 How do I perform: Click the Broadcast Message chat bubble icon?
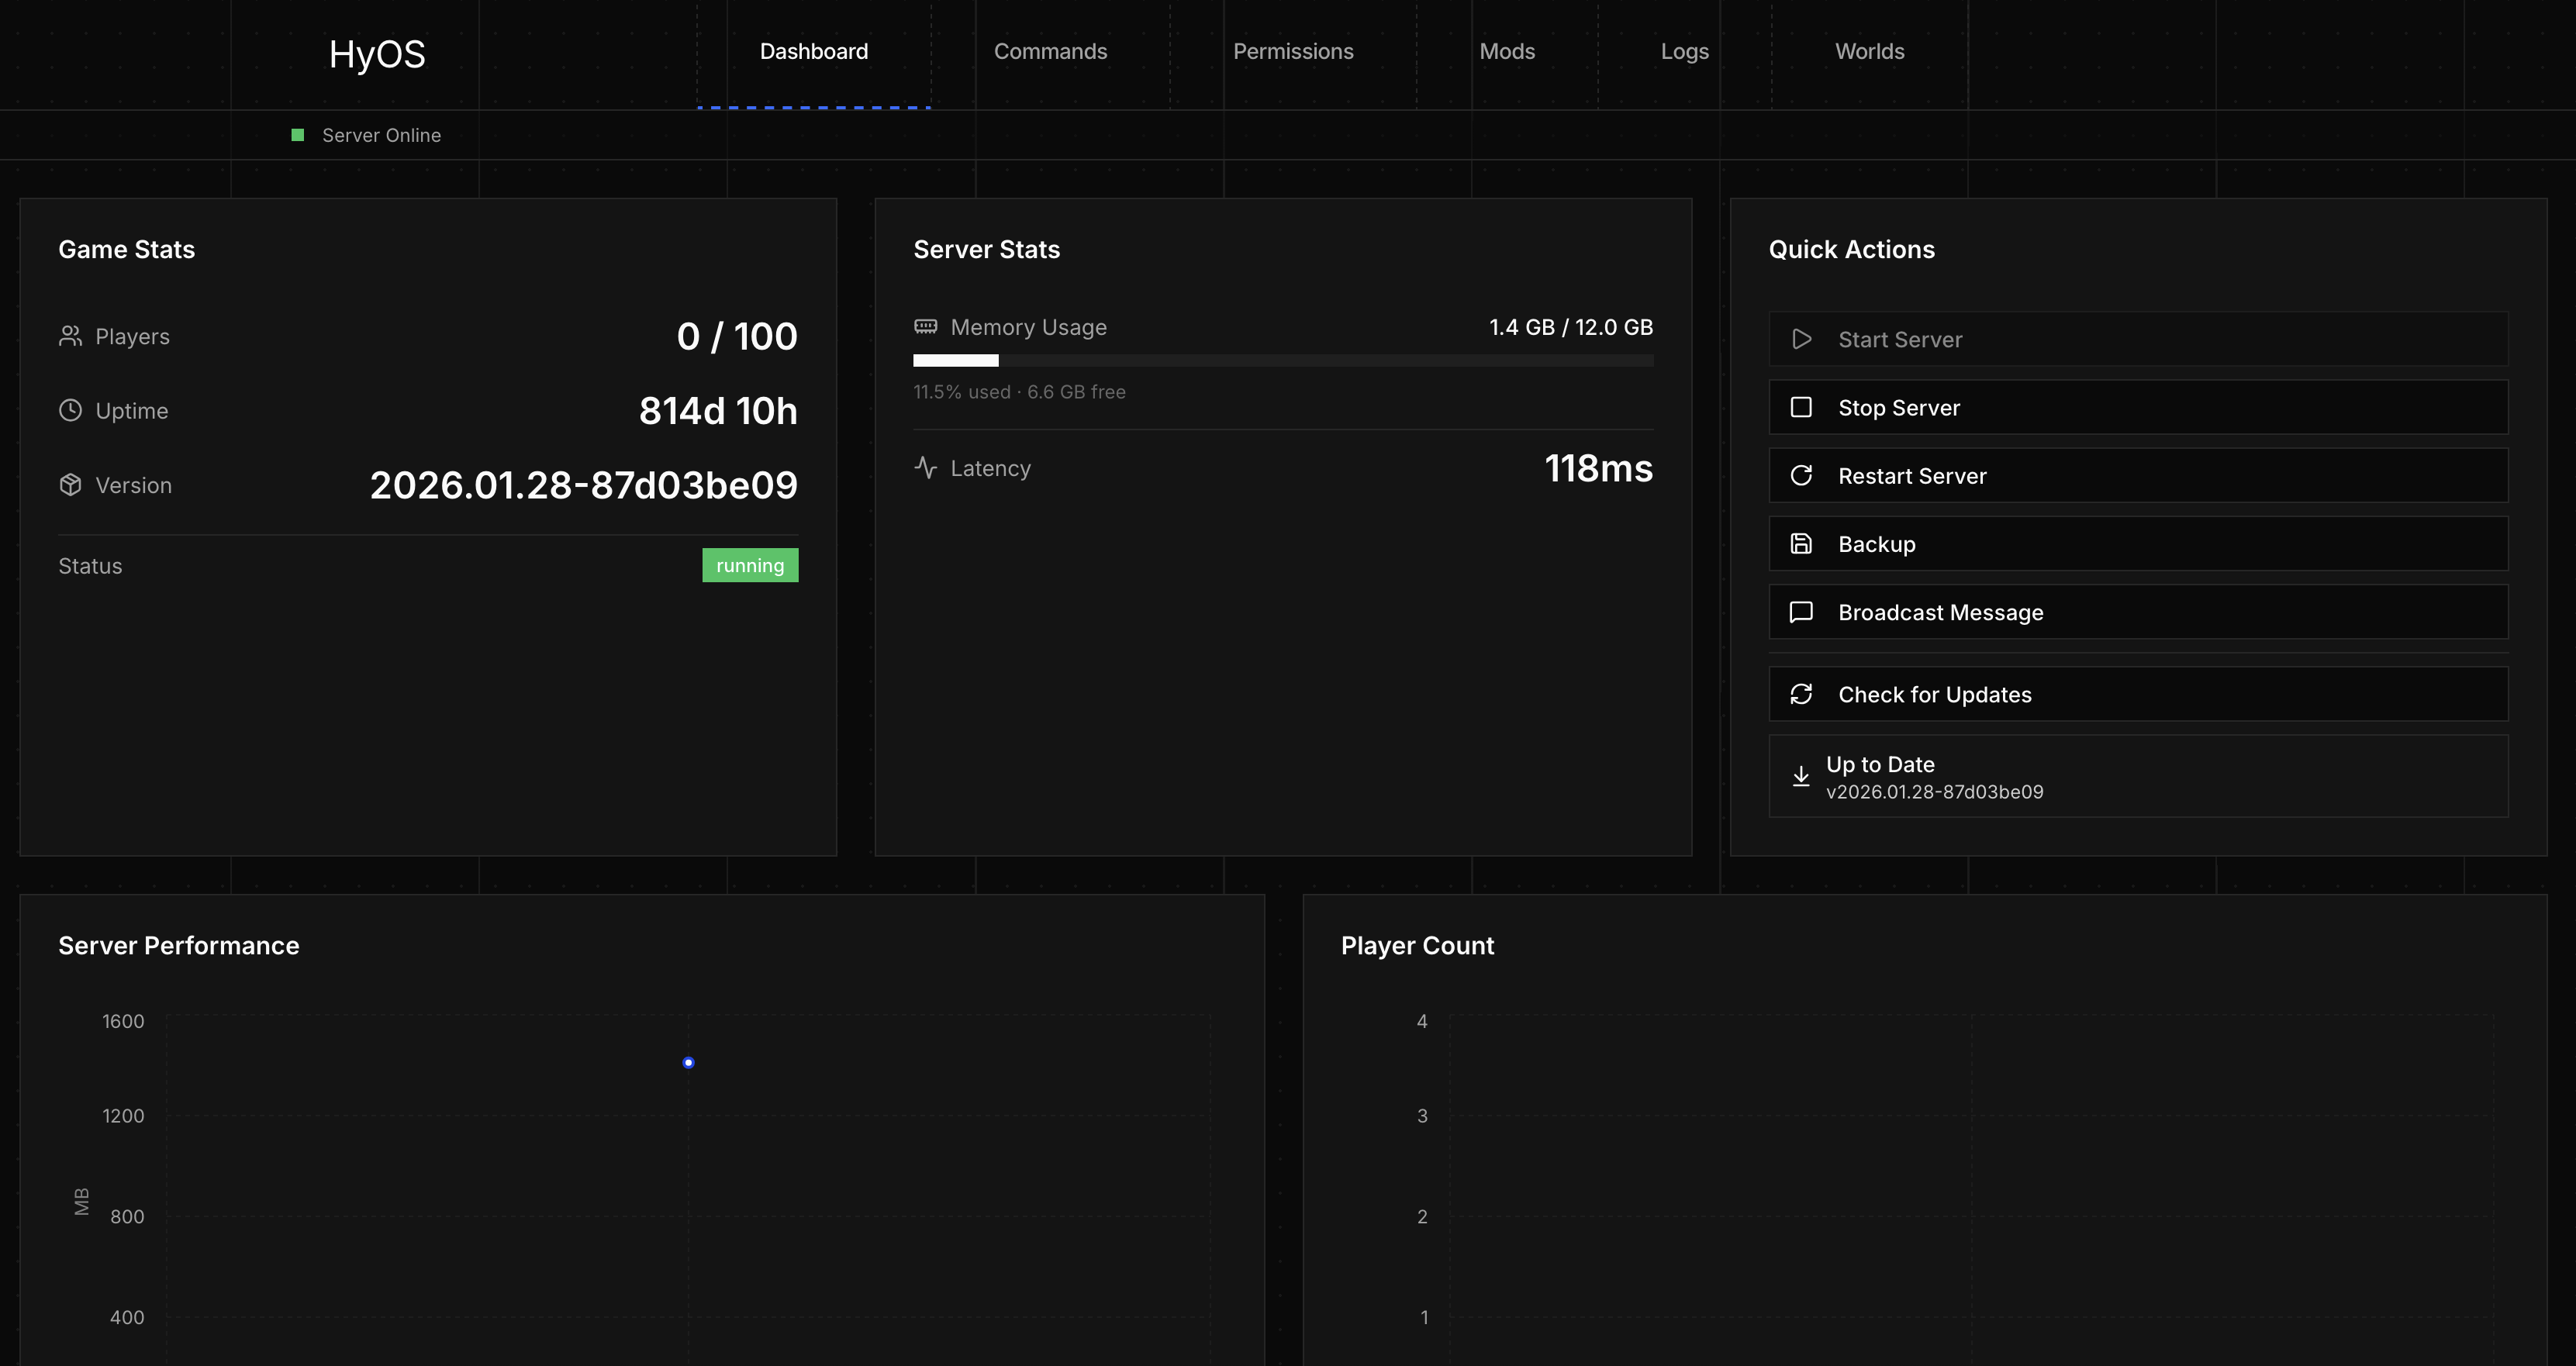coord(1801,612)
